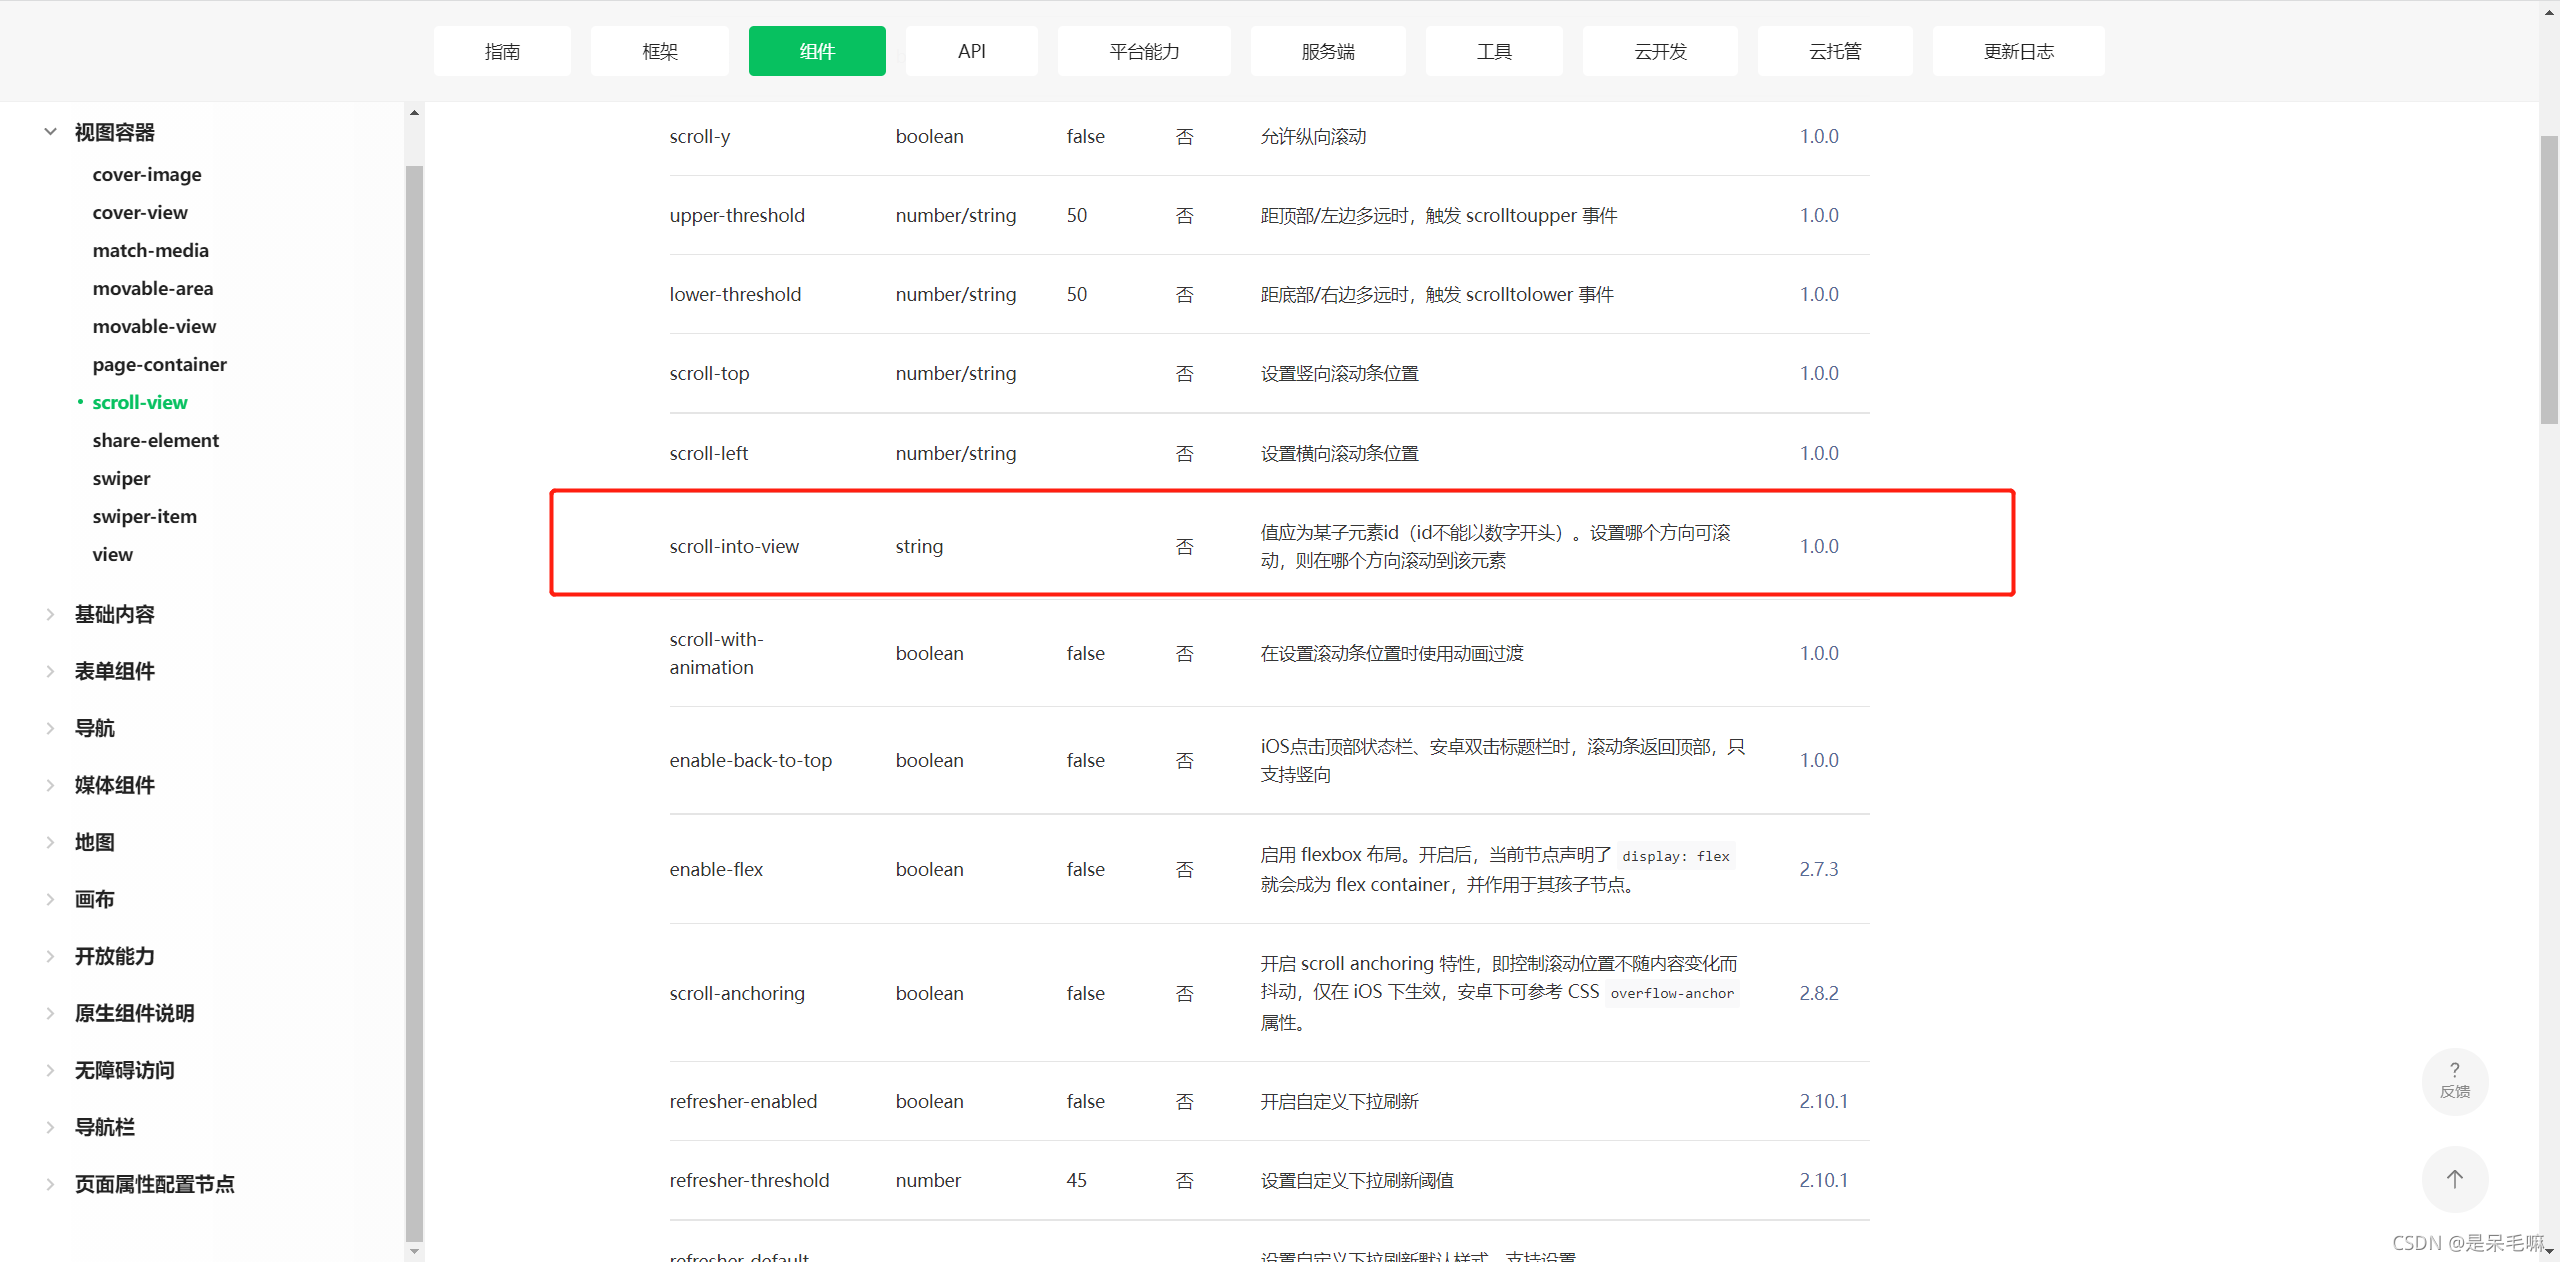Open cover-image in the sidebar
The image size is (2560, 1262).
[x=147, y=174]
